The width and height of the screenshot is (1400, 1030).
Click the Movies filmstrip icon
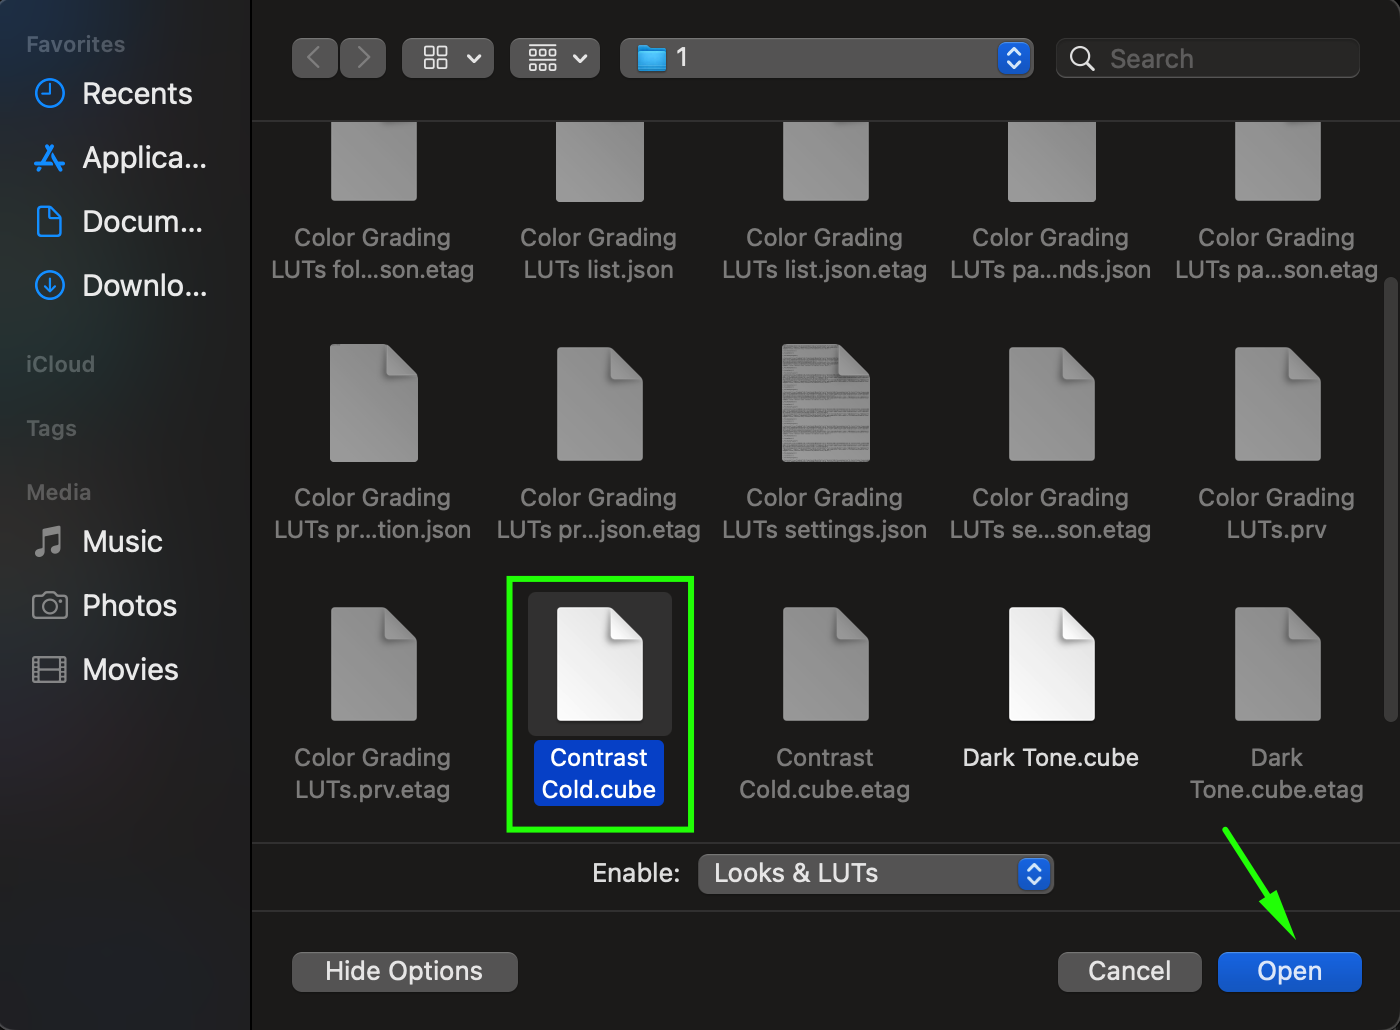click(49, 670)
